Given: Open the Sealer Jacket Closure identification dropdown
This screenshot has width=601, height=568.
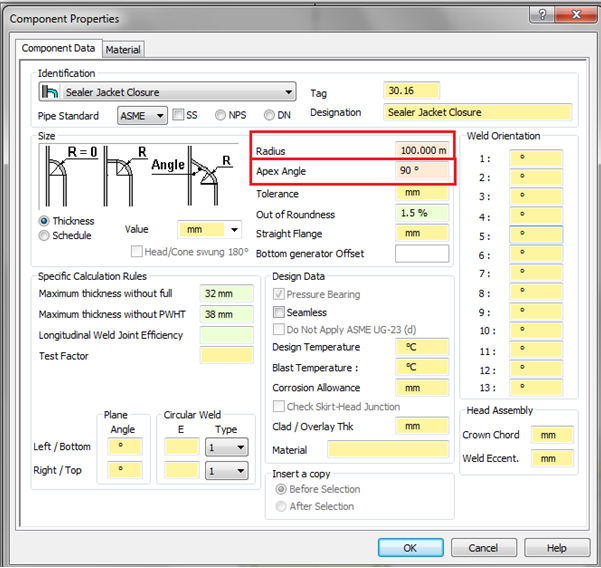Looking at the screenshot, I should click(x=288, y=92).
